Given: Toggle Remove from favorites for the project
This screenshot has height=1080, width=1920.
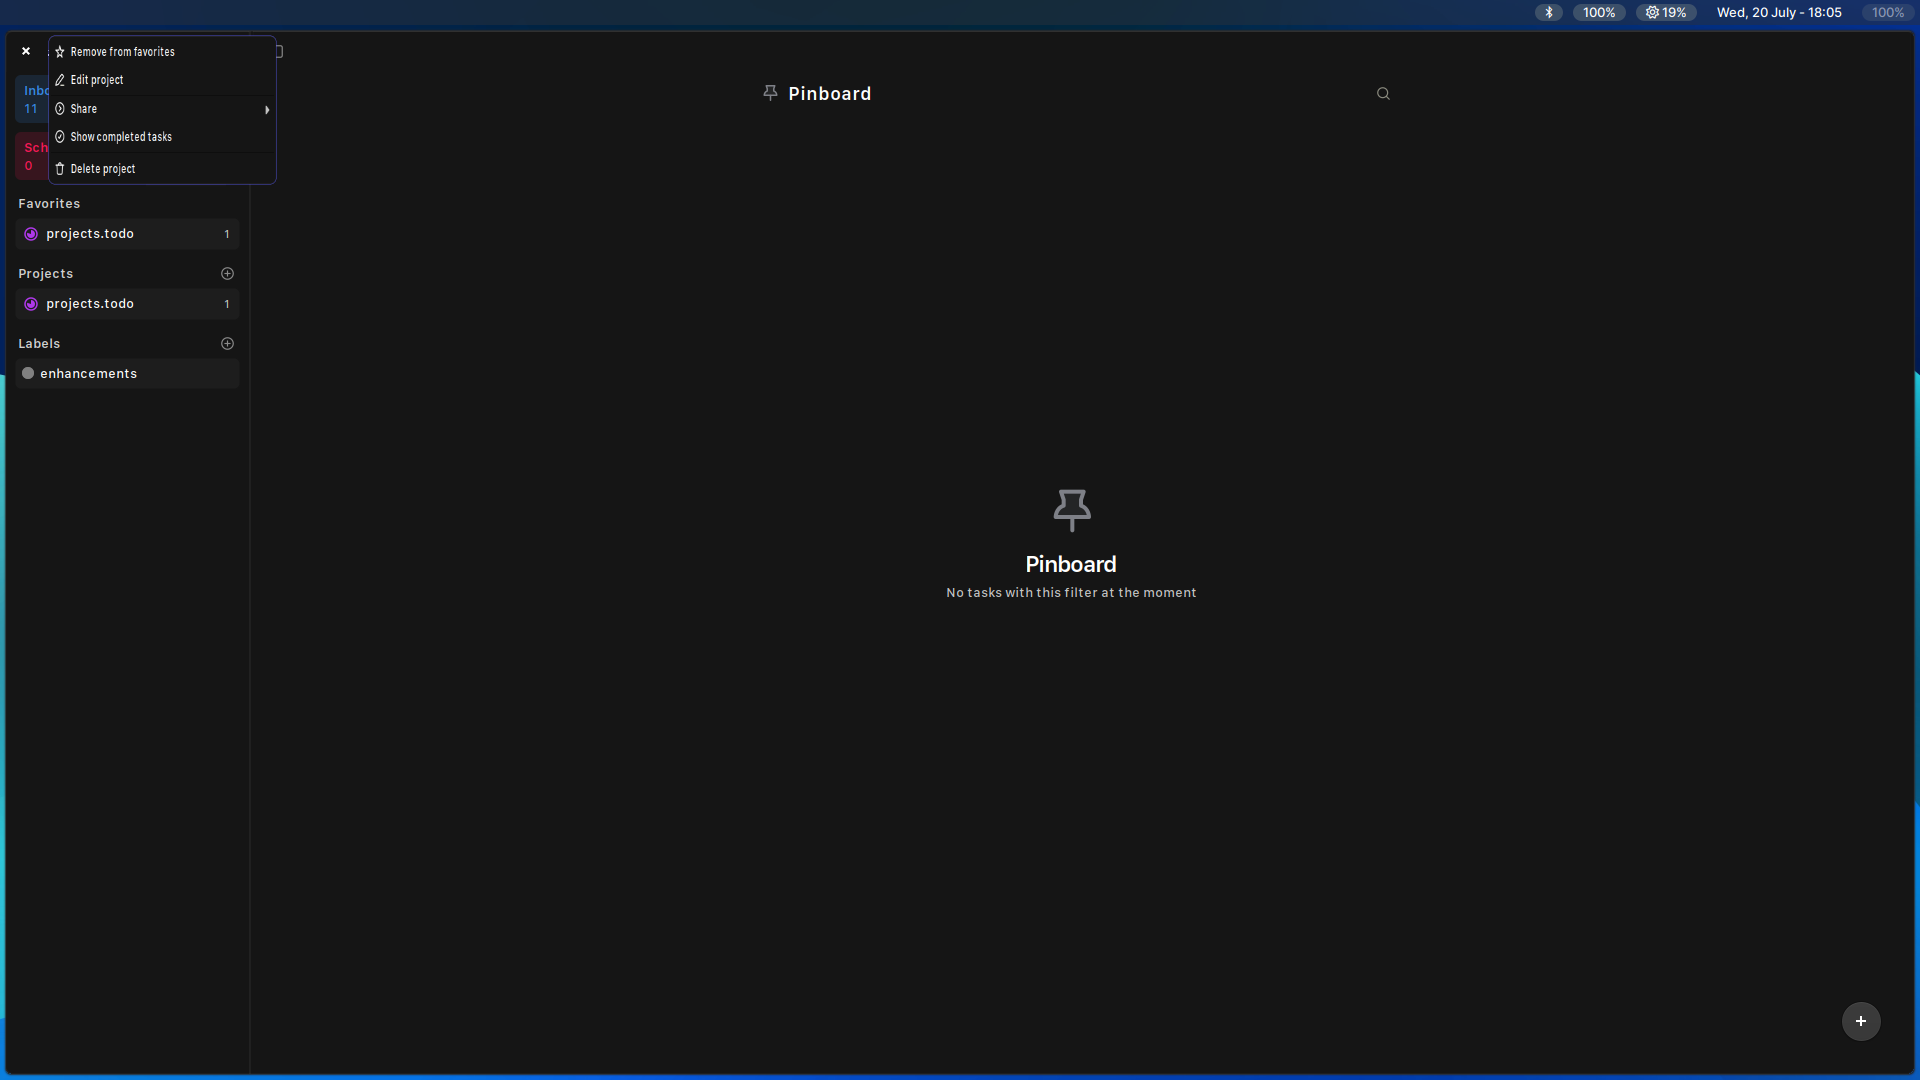Looking at the screenshot, I should click(122, 51).
